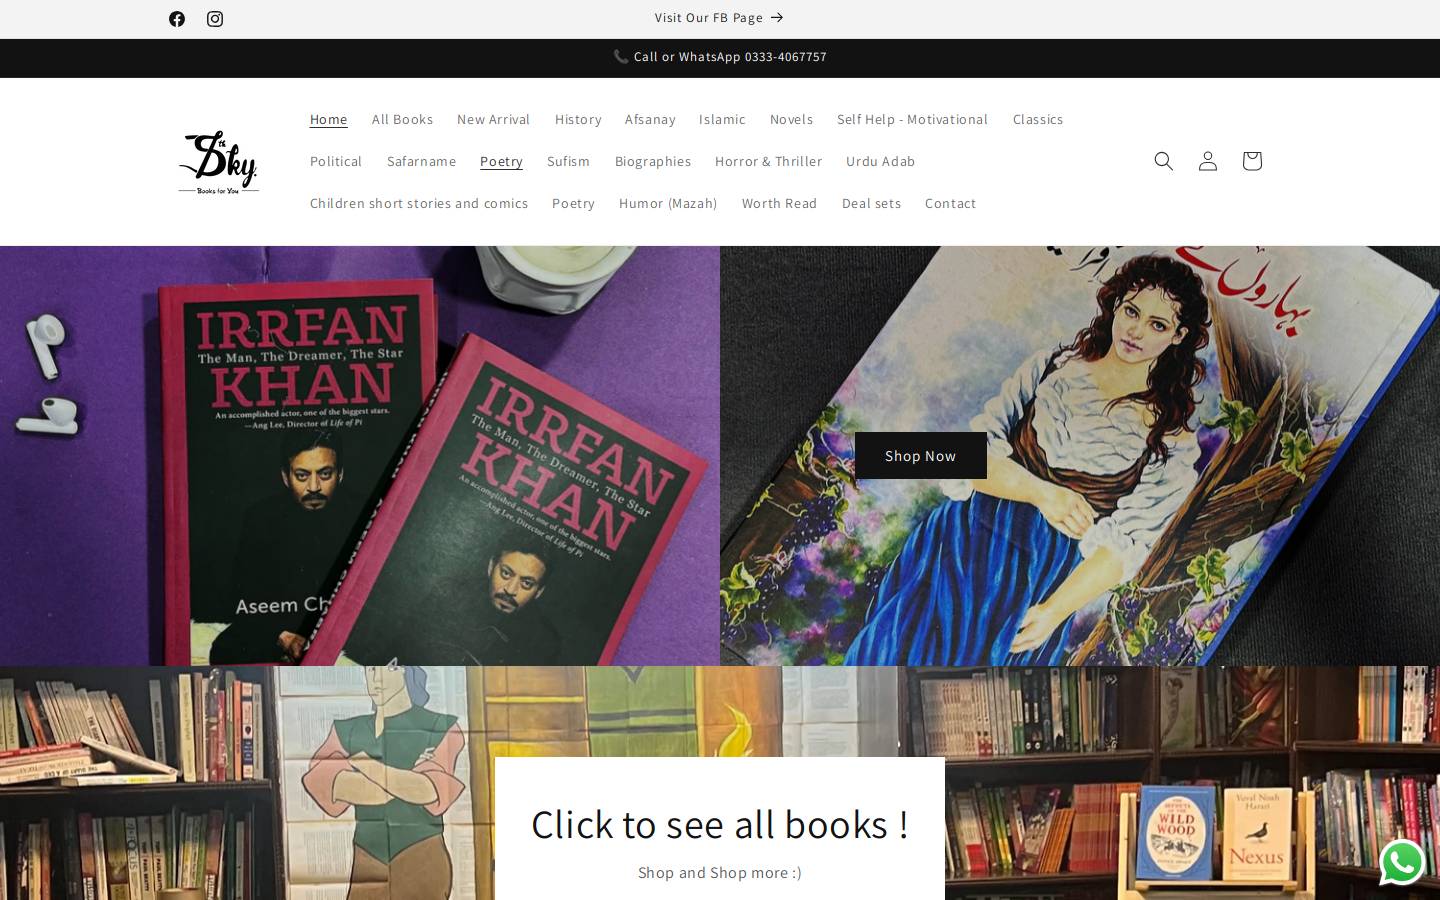Screen dimensions: 1440x900
Task: Open the All Books menu item
Action: pos(403,119)
